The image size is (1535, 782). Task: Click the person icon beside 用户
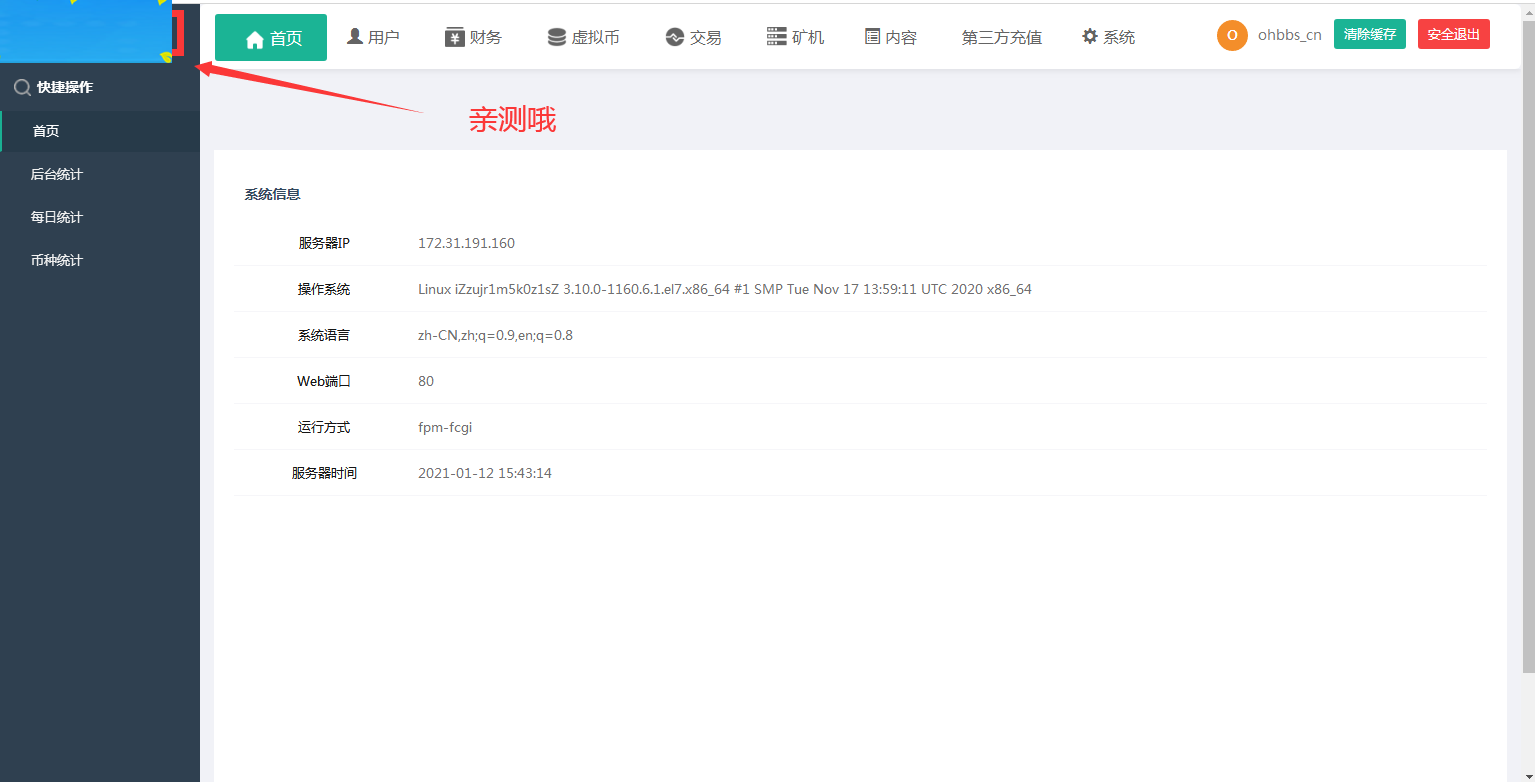355,37
